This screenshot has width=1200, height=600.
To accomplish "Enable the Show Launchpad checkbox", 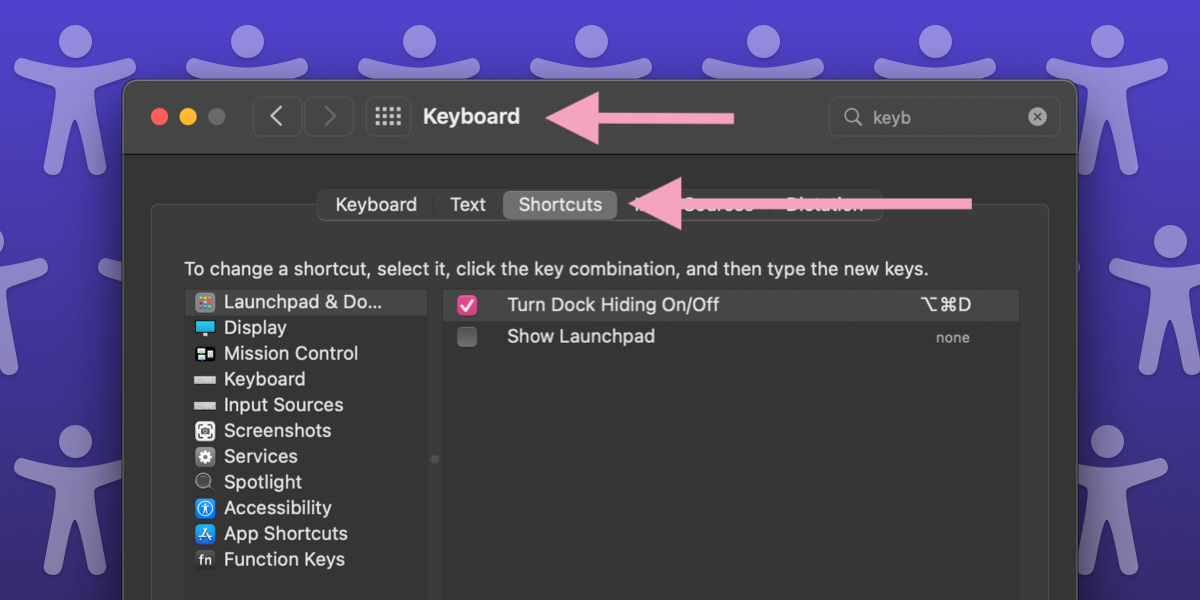I will 467,337.
